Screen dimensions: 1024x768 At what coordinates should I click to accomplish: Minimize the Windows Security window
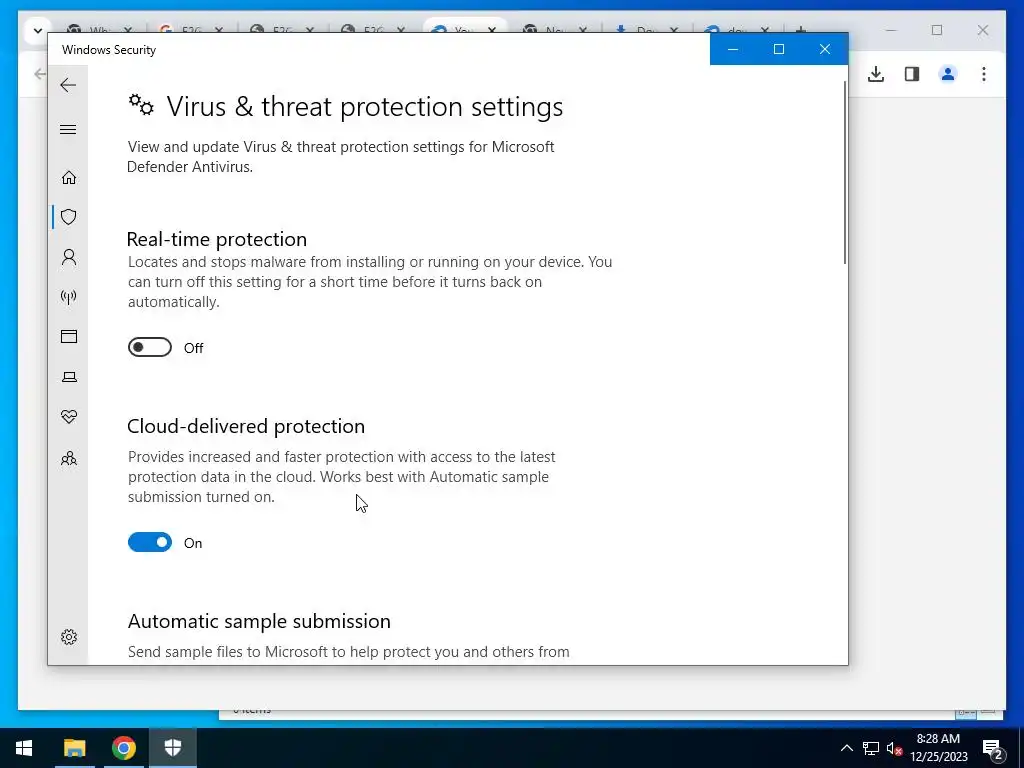pyautogui.click(x=733, y=49)
